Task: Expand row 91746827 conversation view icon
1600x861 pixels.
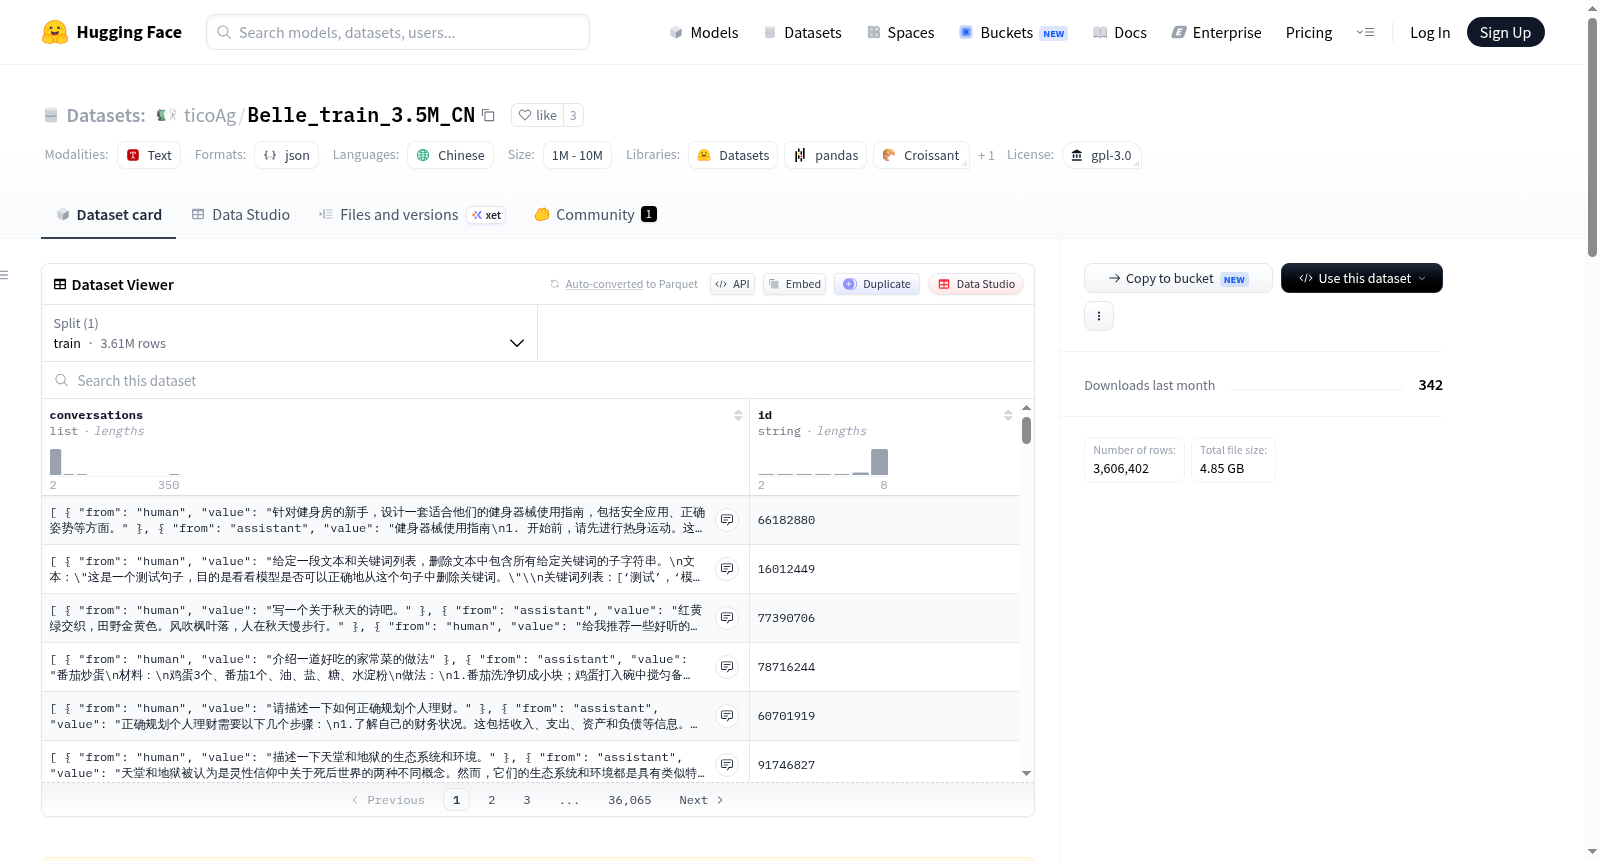Action: 727,765
